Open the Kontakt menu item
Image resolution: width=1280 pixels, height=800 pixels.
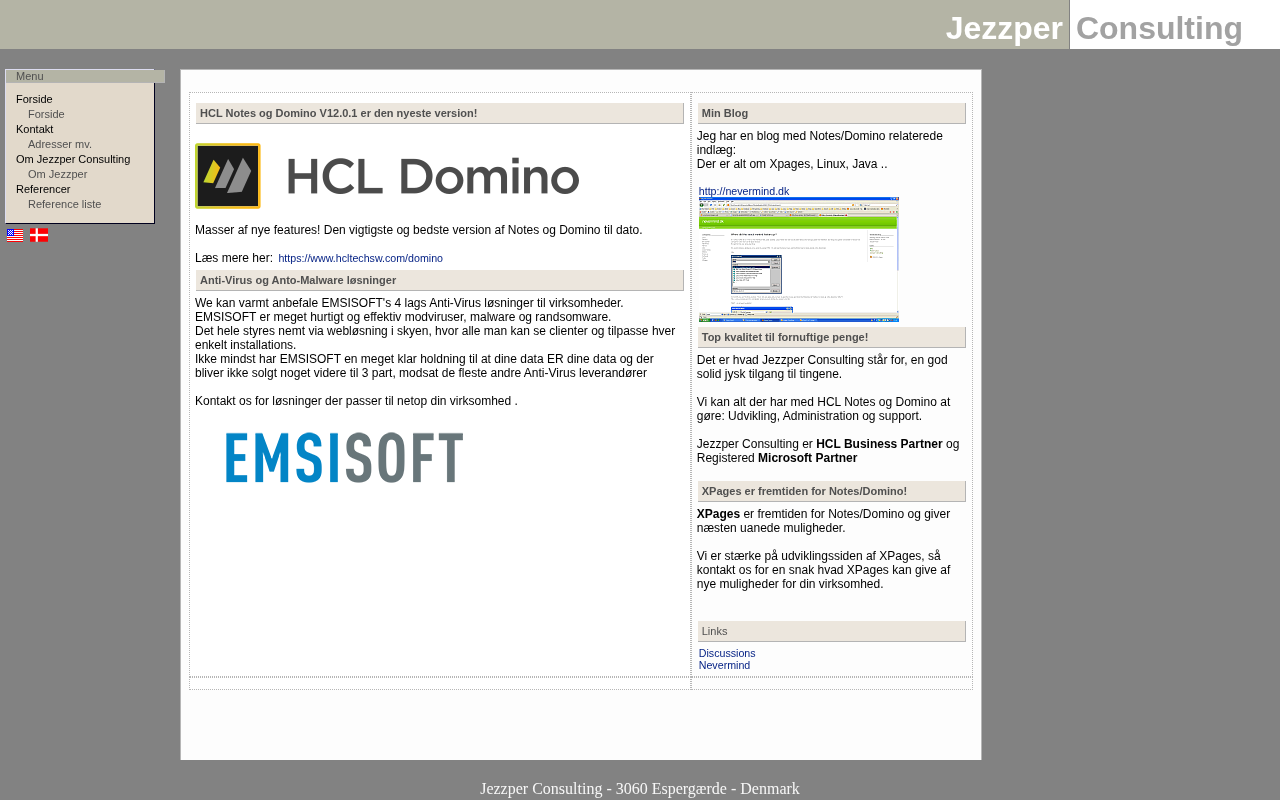35,129
